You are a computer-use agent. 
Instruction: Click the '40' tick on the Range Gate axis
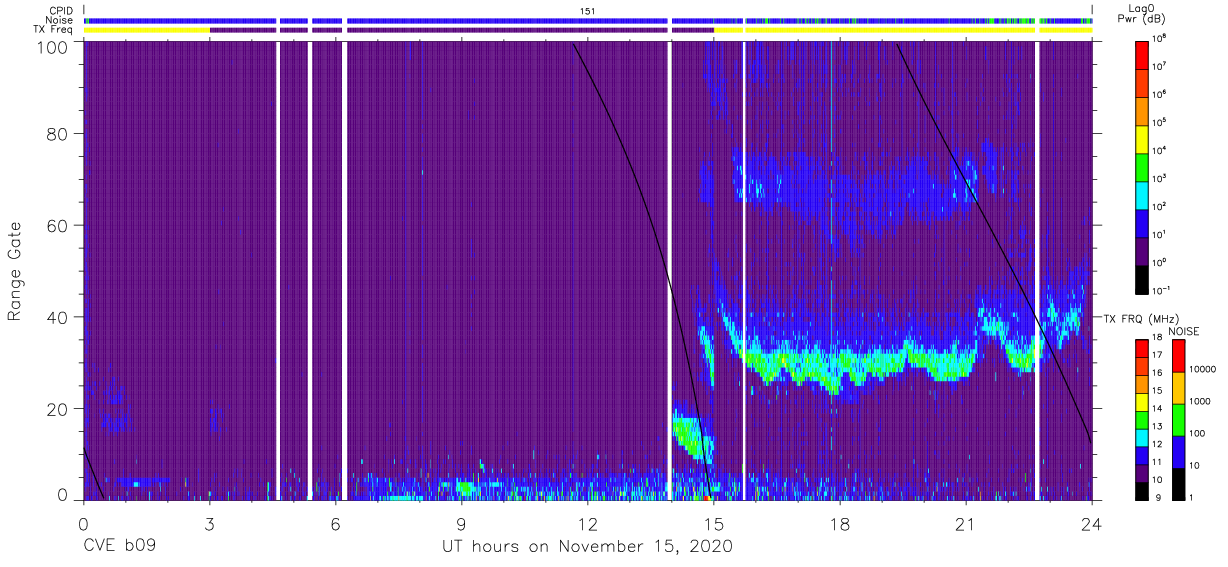(58, 317)
